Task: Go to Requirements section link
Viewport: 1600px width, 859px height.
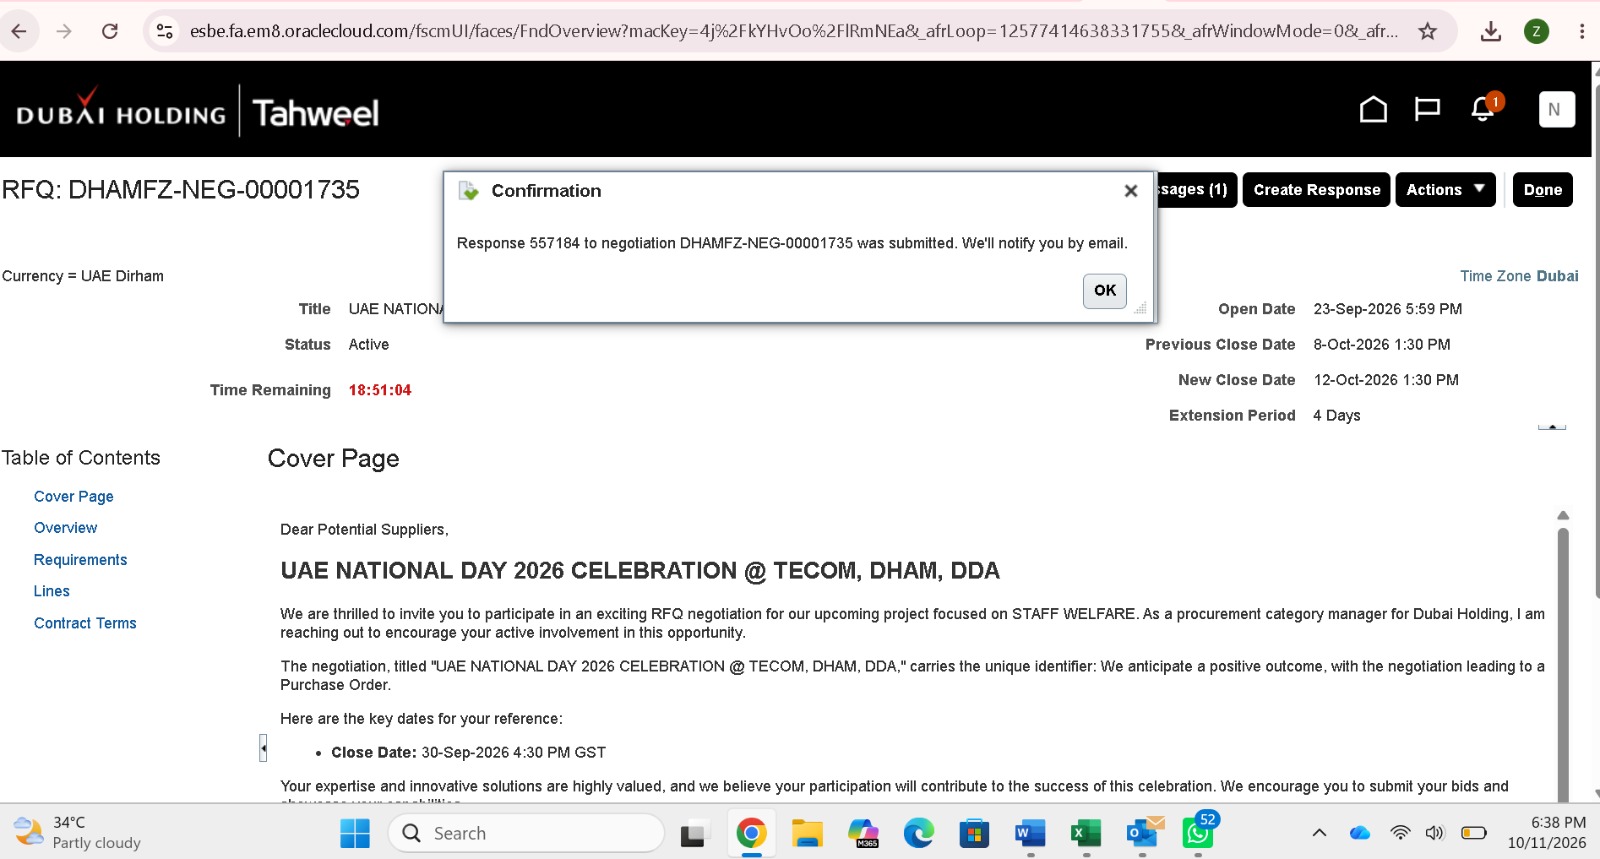Action: coord(81,560)
